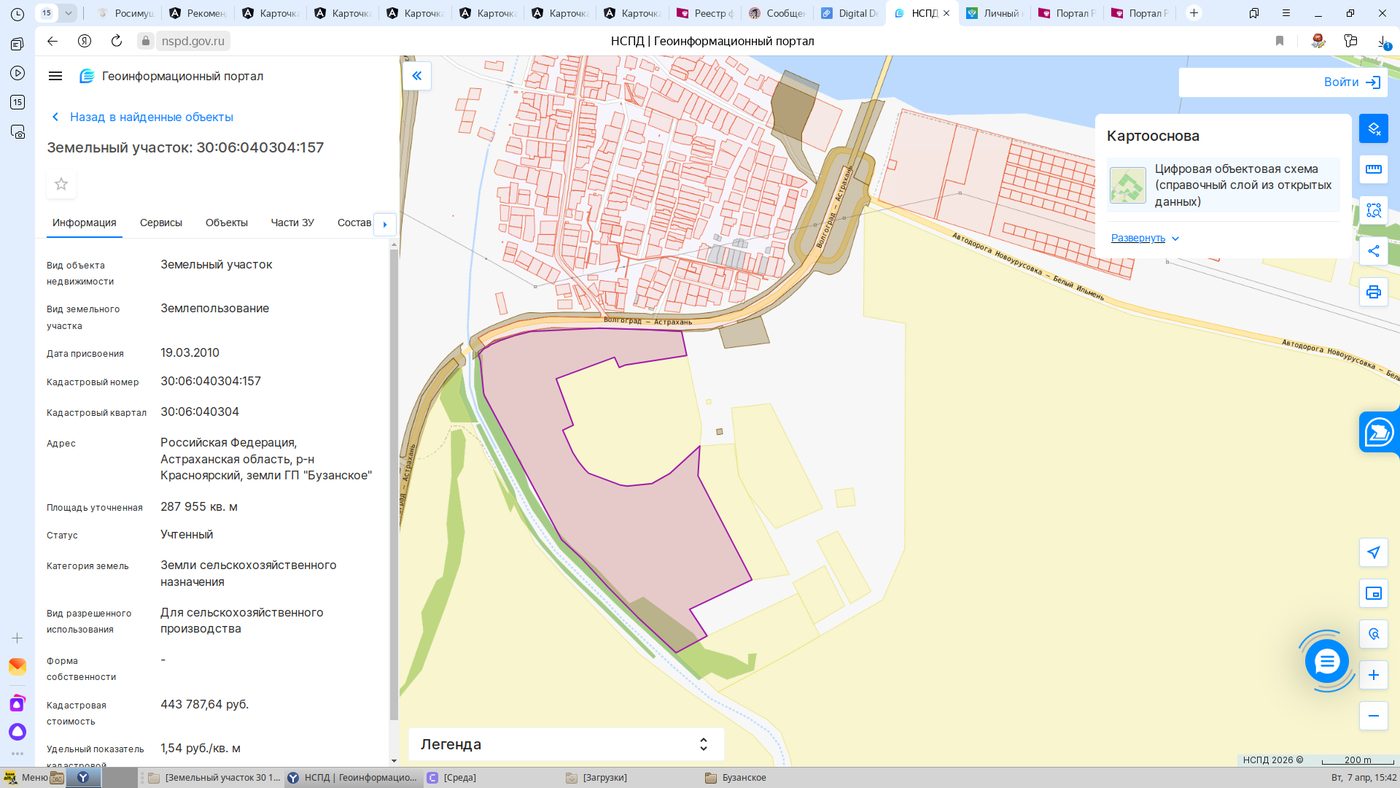Go back in browser history
Image resolution: width=1400 pixels, height=788 pixels.
pyautogui.click(x=53, y=41)
